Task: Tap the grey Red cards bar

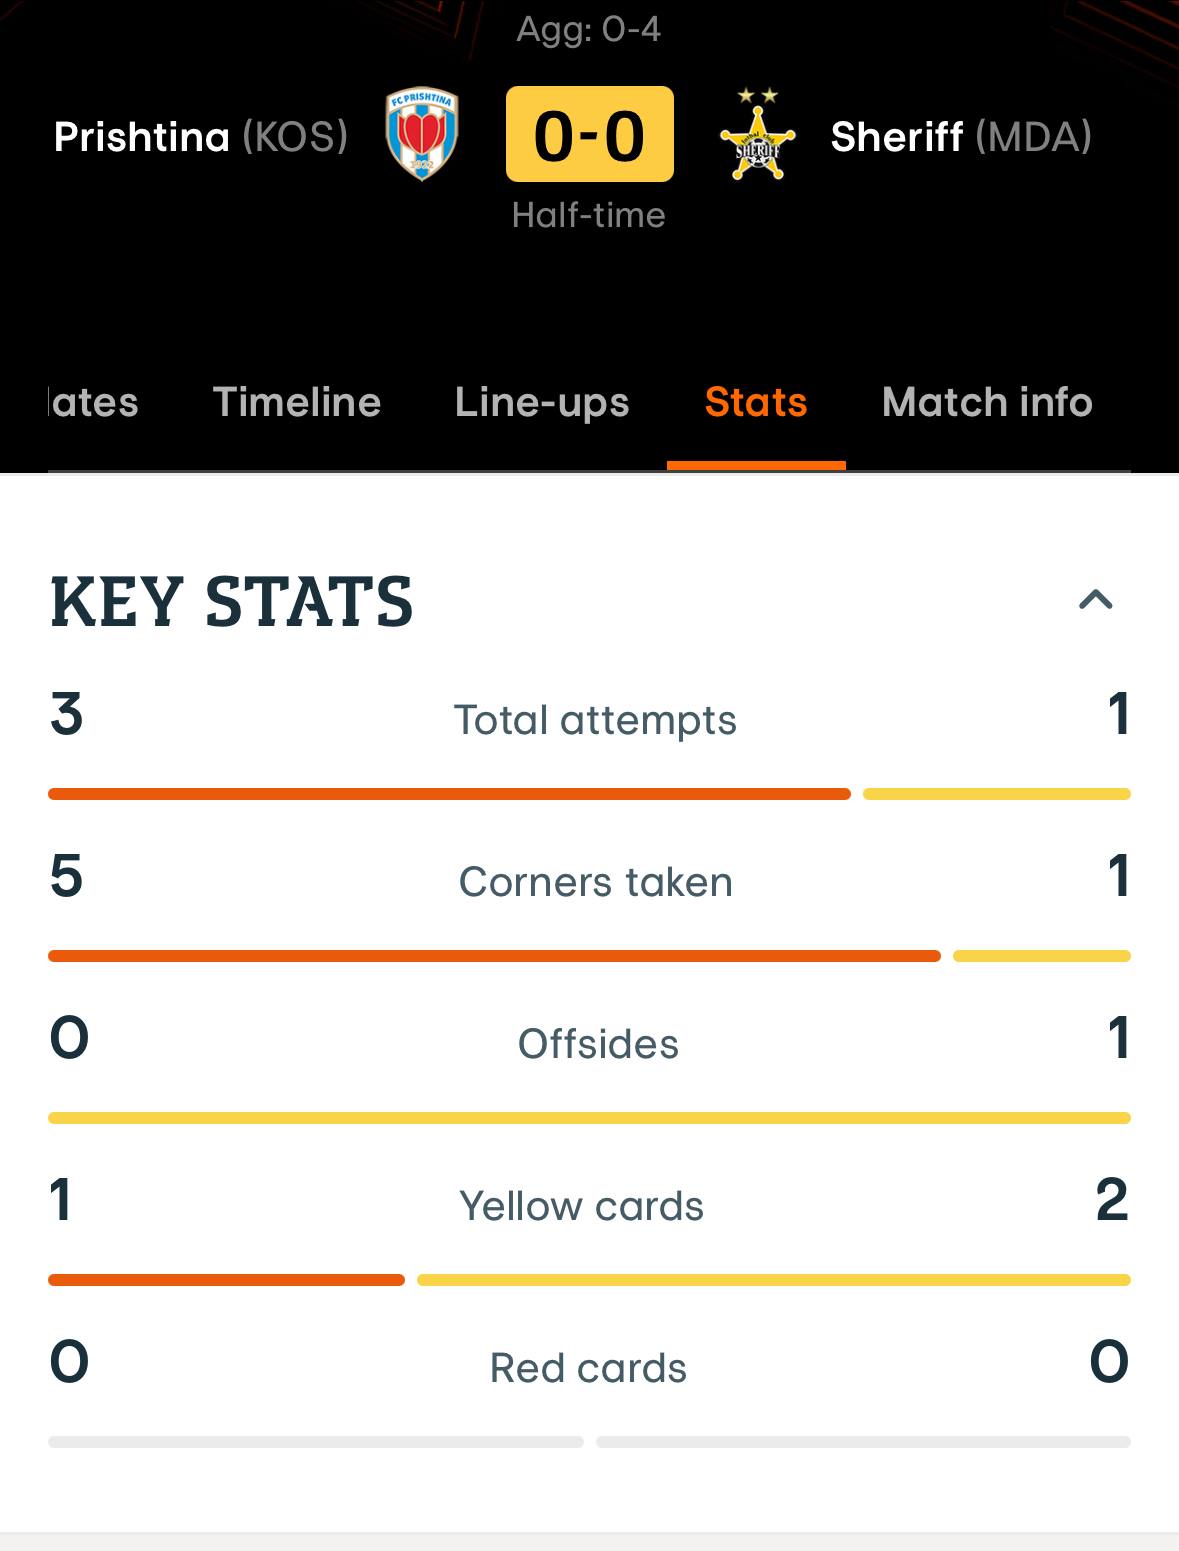Action: [589, 1442]
